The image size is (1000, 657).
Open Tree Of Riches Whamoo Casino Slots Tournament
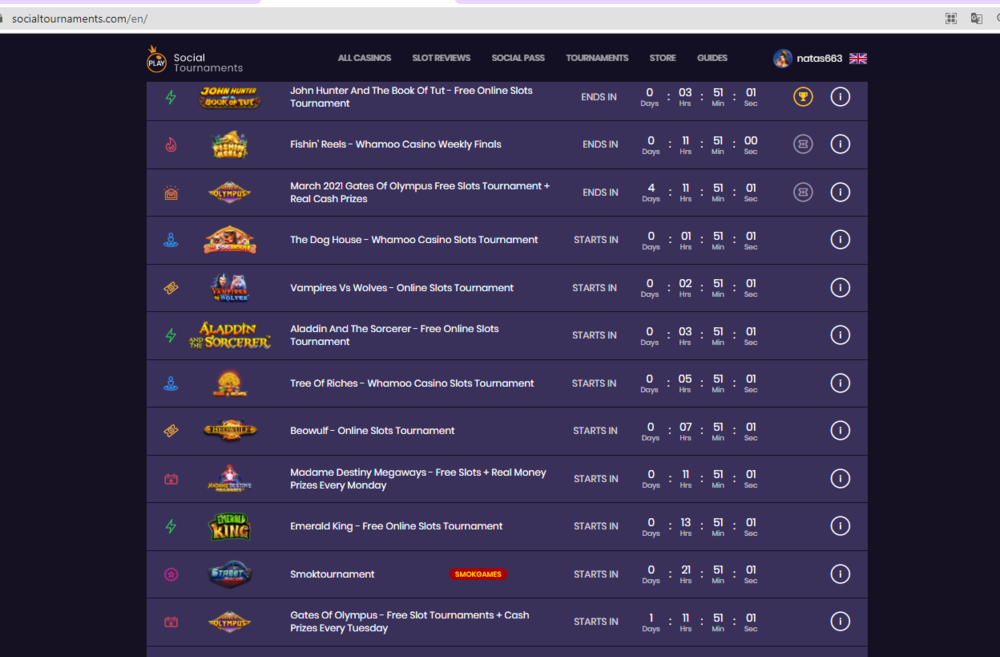[x=412, y=383]
